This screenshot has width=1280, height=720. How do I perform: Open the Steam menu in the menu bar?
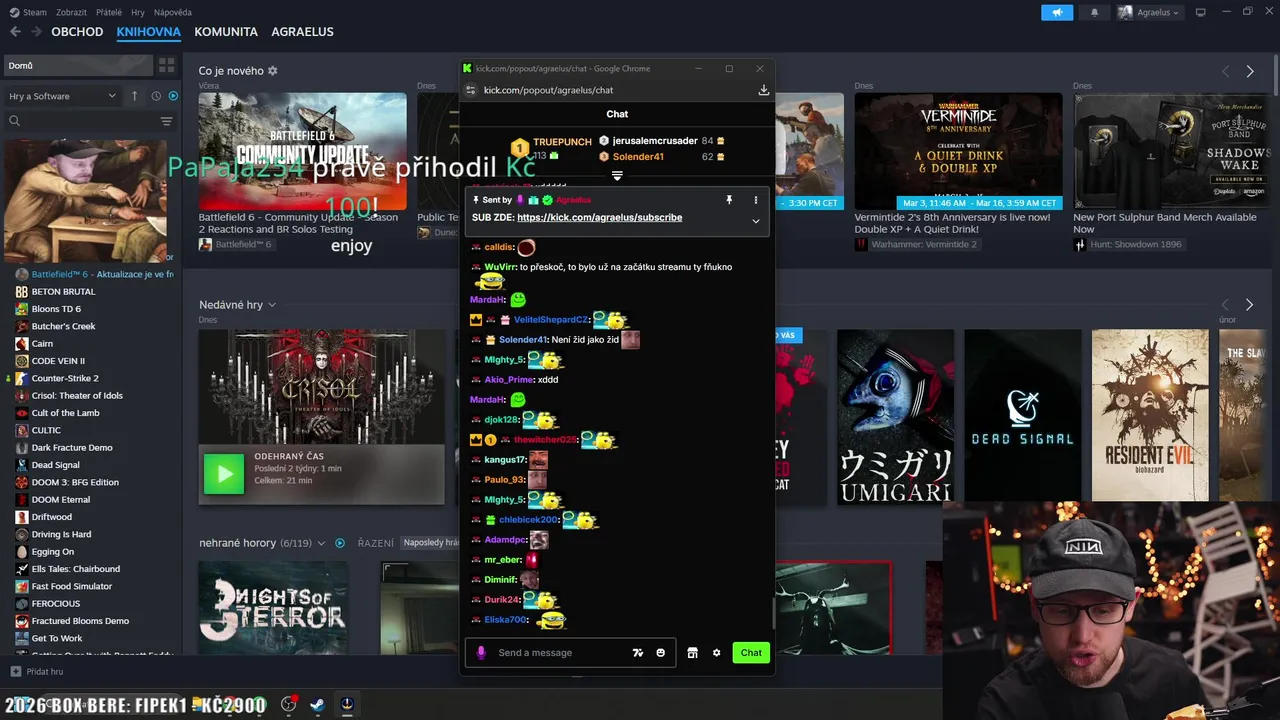[x=34, y=12]
